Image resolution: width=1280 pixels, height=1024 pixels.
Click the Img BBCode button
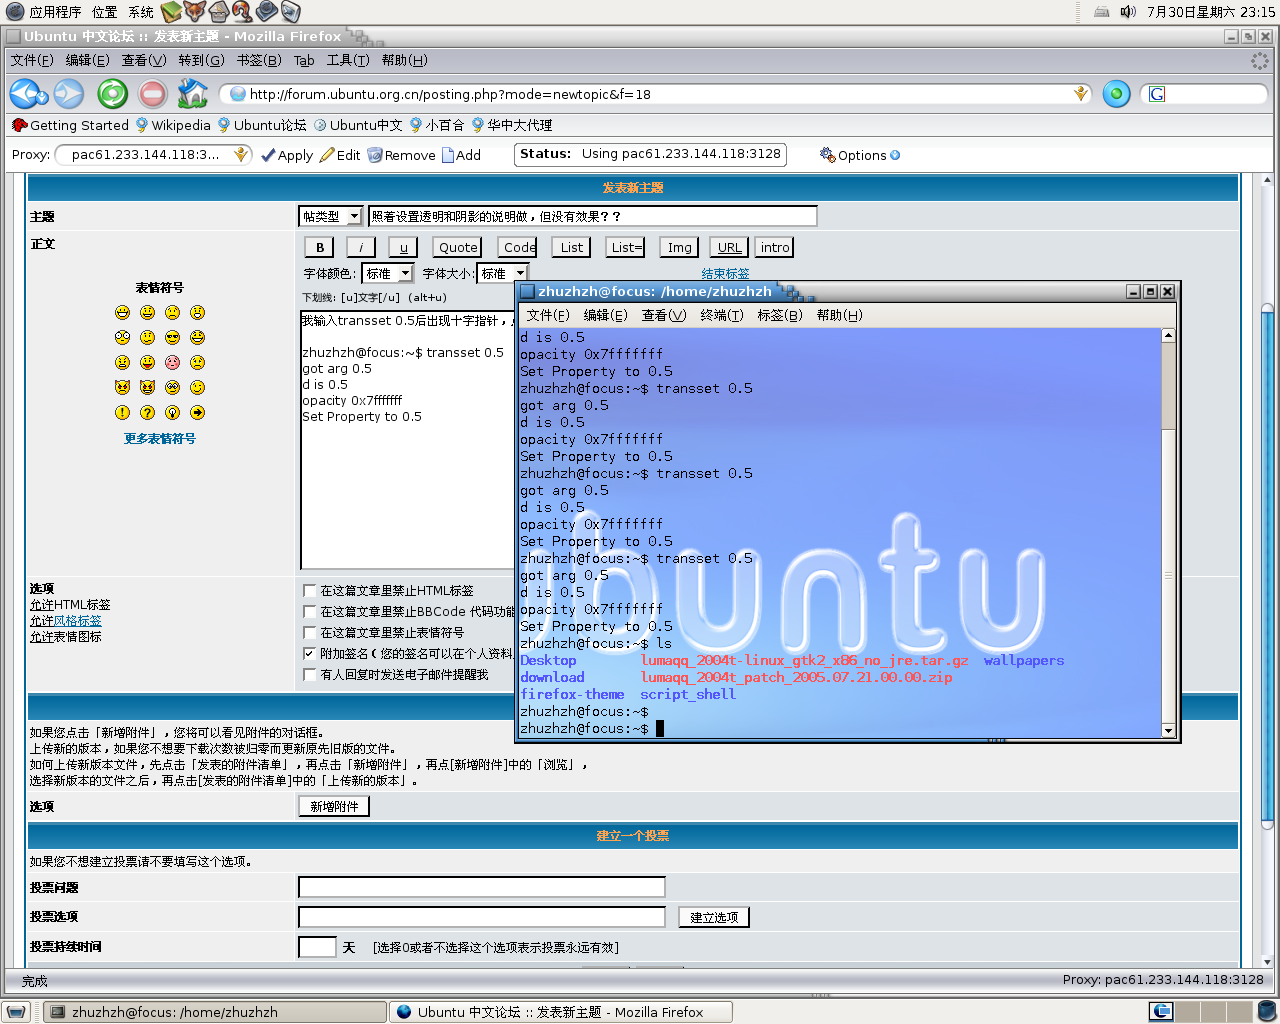(x=680, y=247)
